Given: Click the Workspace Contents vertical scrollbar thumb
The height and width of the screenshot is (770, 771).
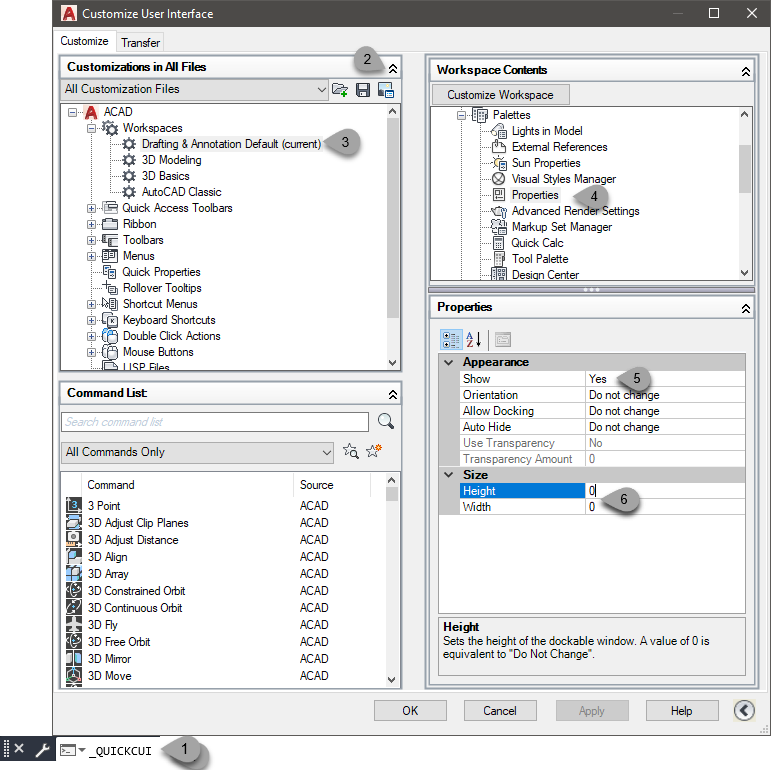Looking at the screenshot, I should 744,169.
